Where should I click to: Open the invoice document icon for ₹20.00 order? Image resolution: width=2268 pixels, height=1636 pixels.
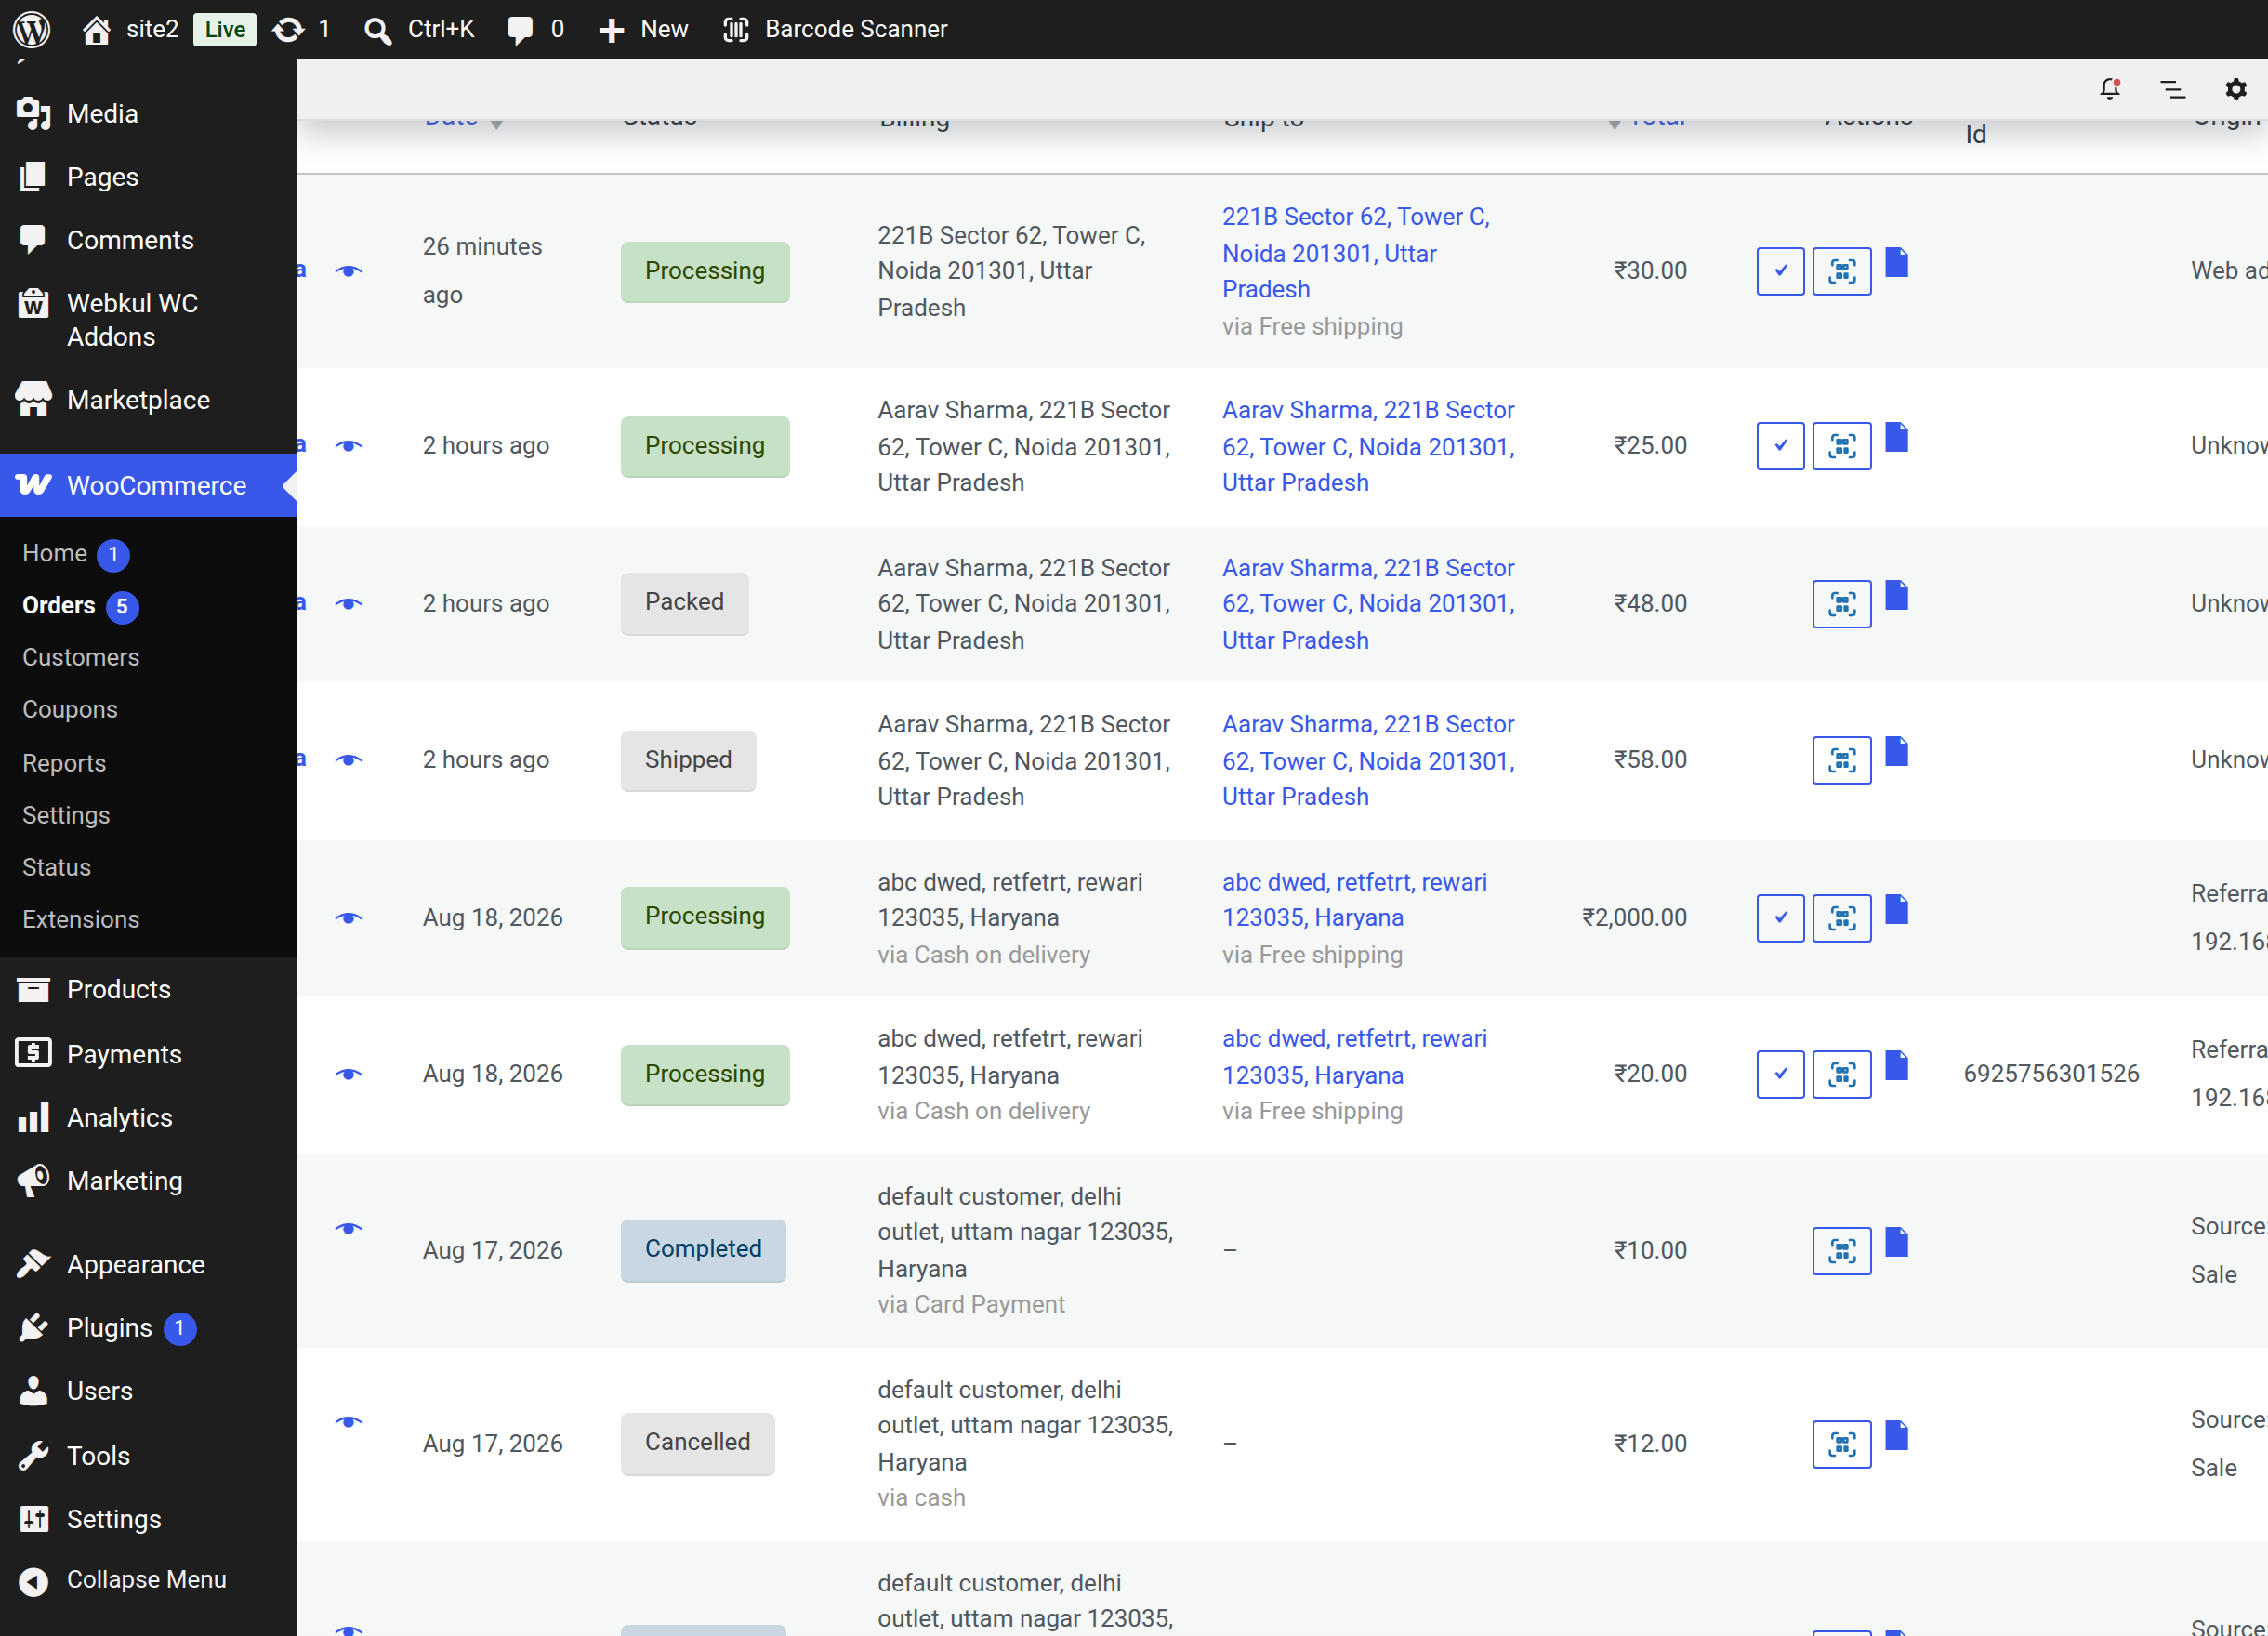click(1897, 1065)
